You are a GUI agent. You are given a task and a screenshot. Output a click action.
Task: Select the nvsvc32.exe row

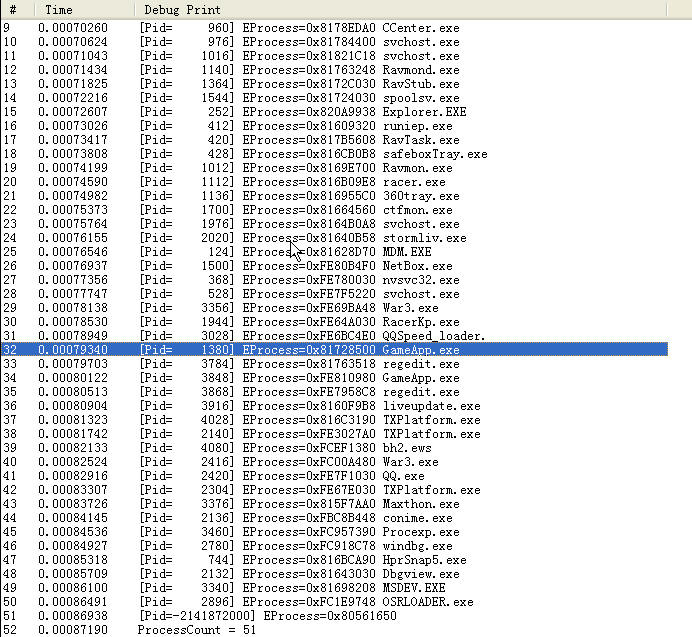(x=335, y=280)
